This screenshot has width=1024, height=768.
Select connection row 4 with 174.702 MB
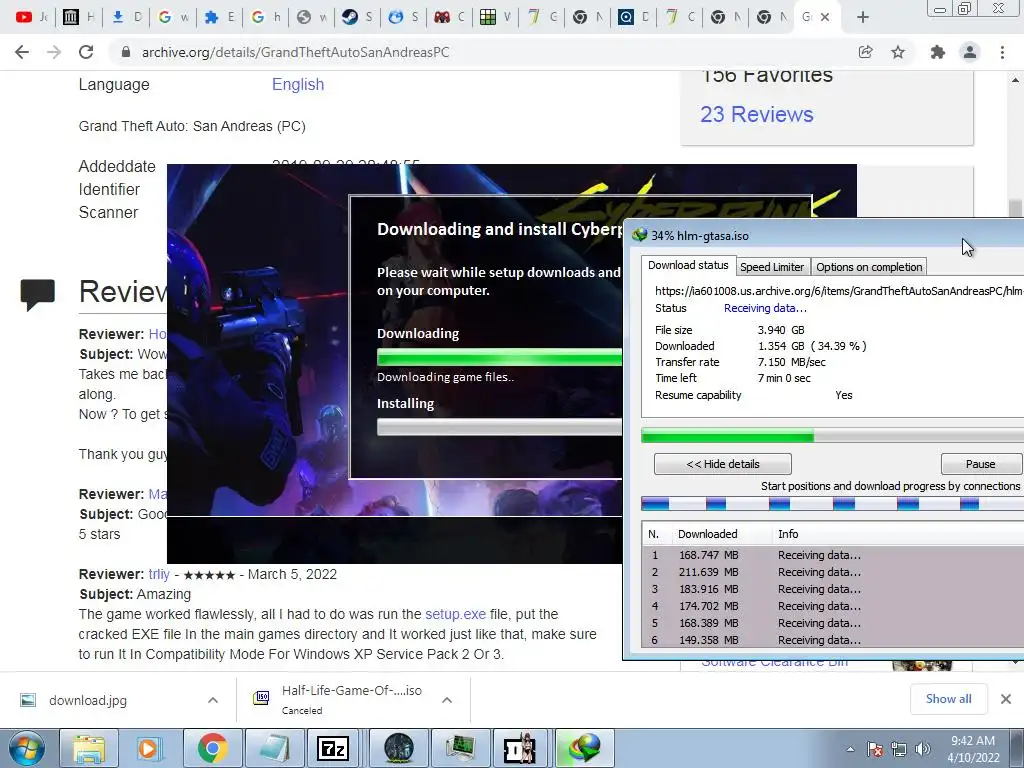[833, 606]
